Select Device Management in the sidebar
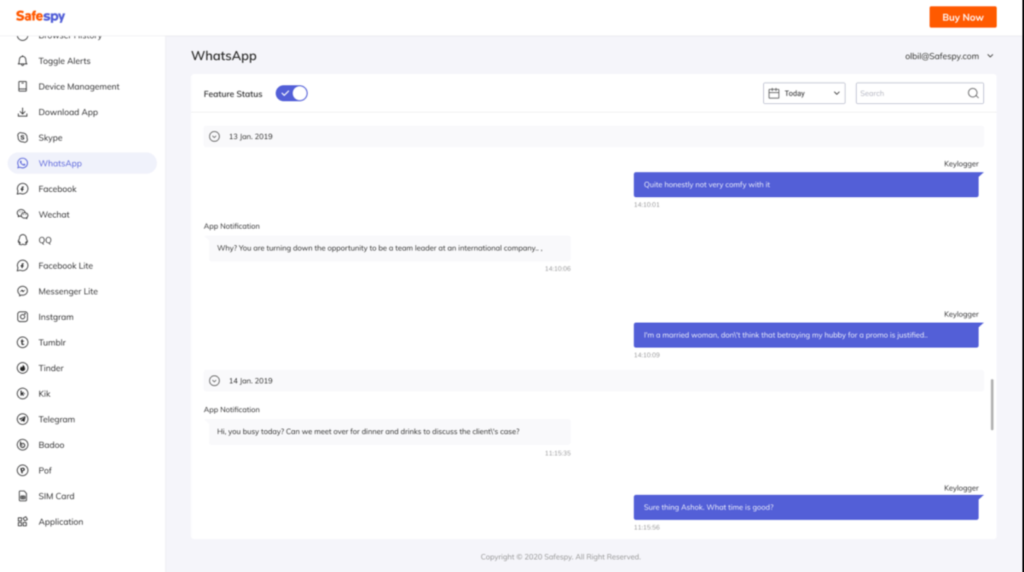 click(78, 87)
